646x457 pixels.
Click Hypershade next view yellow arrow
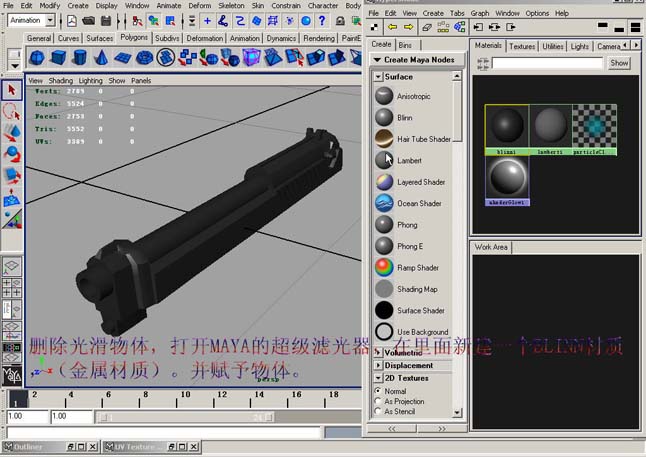(408, 27)
